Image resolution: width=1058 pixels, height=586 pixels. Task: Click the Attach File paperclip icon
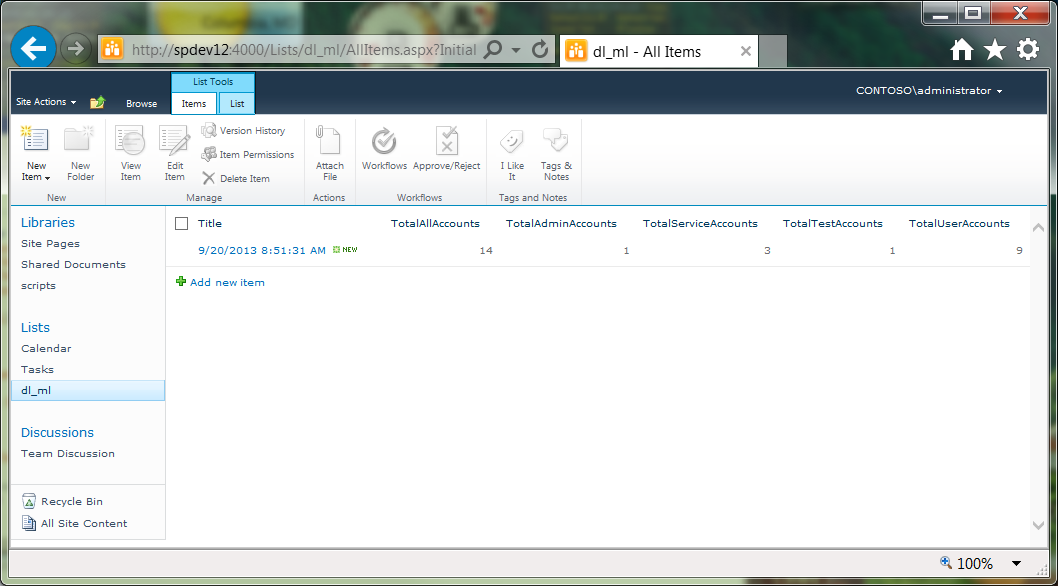tap(329, 140)
